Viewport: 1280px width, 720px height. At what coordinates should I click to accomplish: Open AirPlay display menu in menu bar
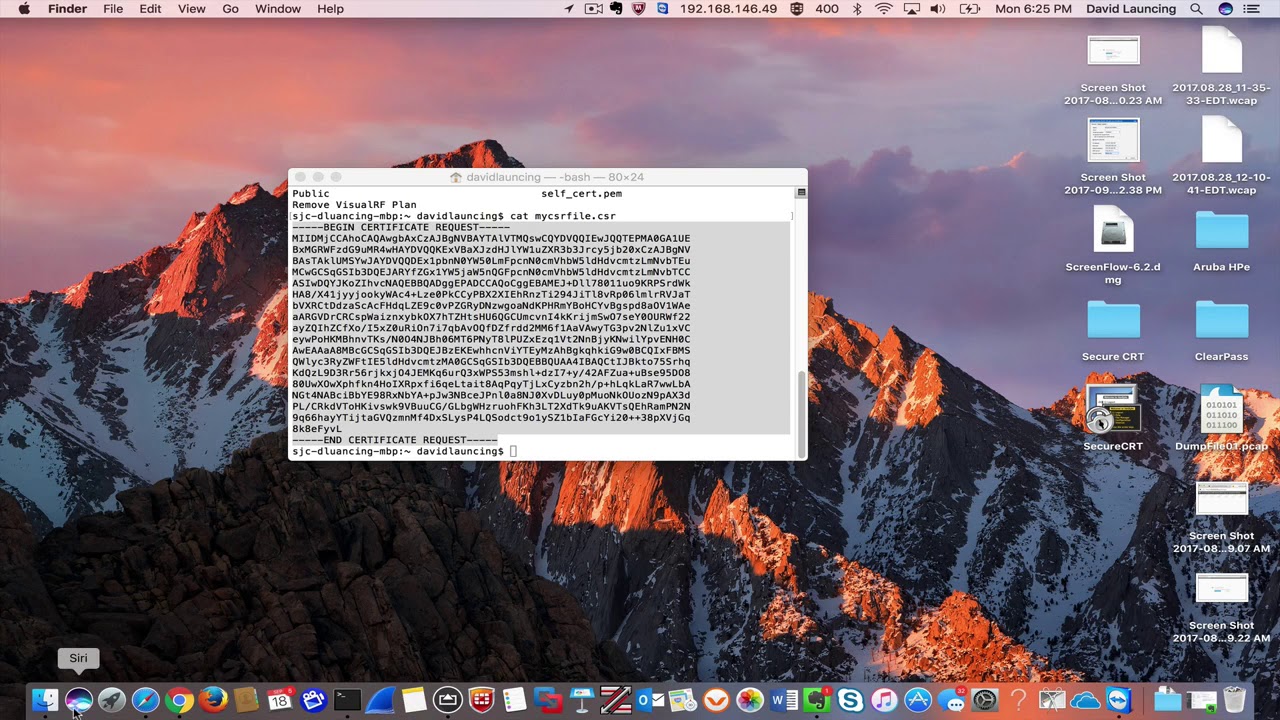point(911,9)
